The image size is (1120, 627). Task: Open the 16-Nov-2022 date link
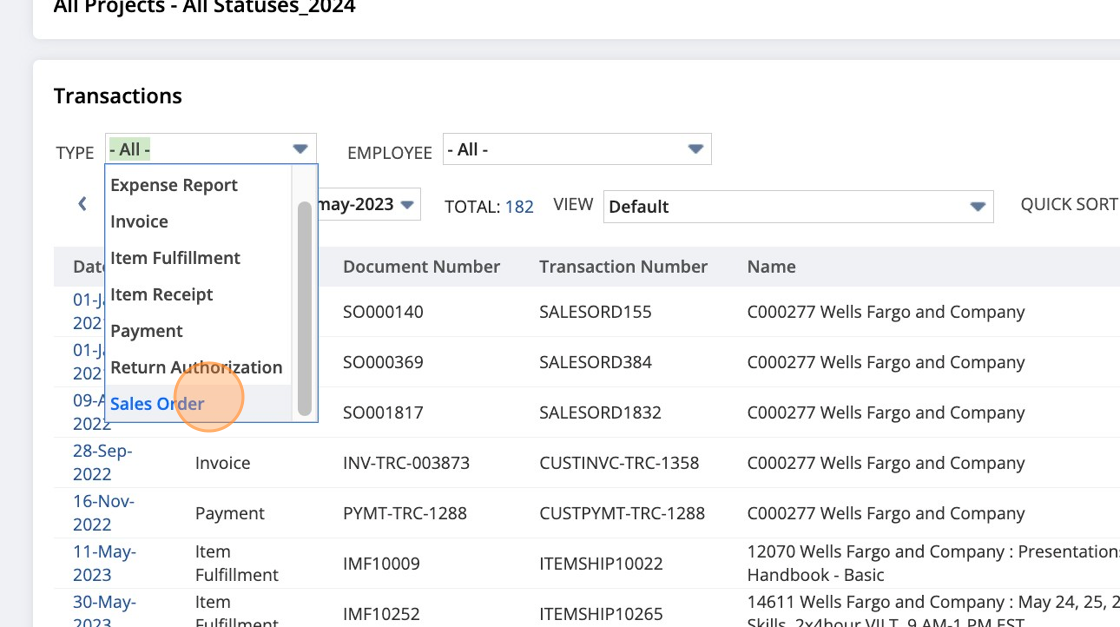coord(104,513)
